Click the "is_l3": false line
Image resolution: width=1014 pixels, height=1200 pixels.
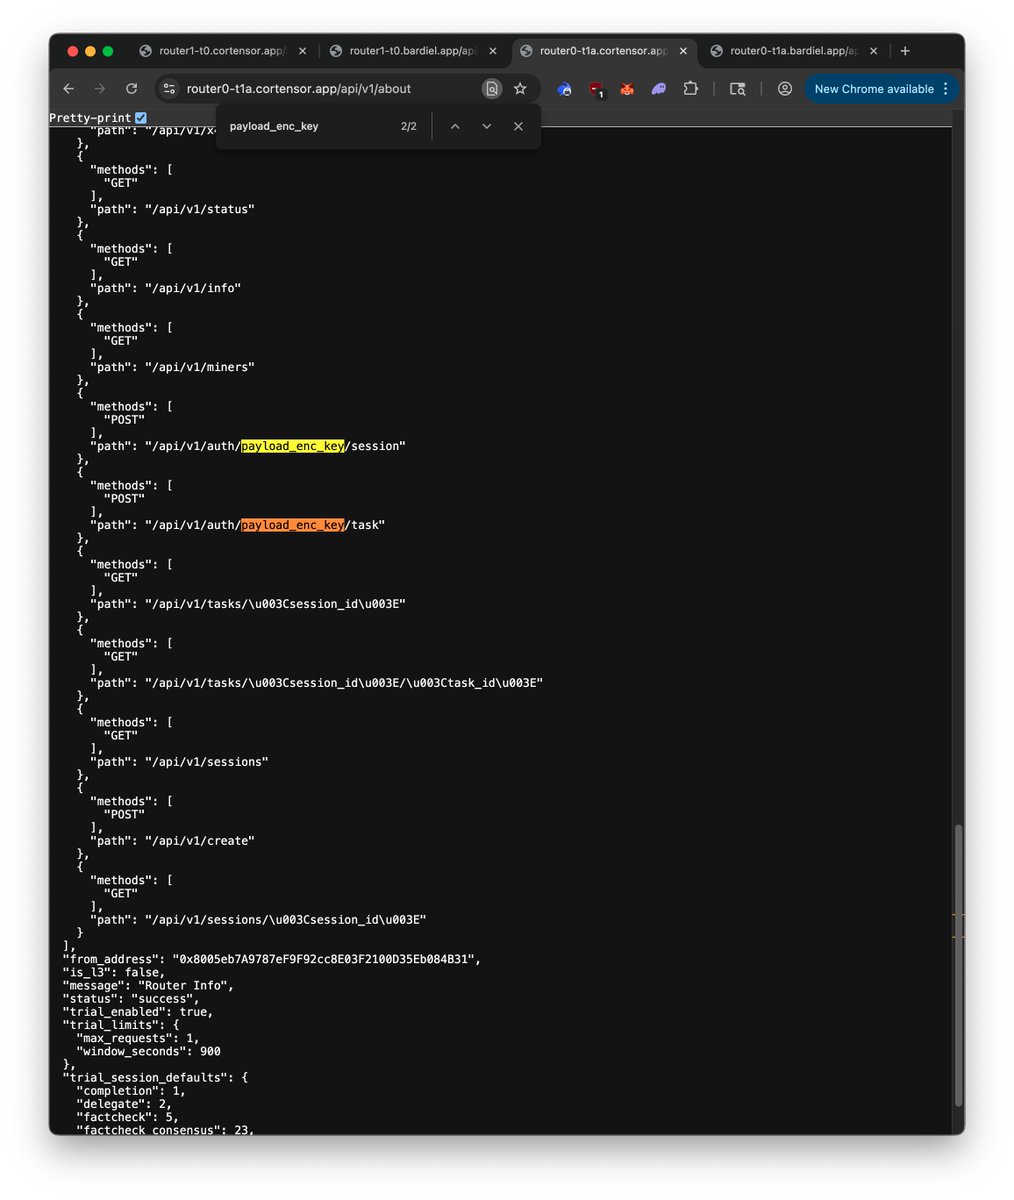tap(114, 972)
